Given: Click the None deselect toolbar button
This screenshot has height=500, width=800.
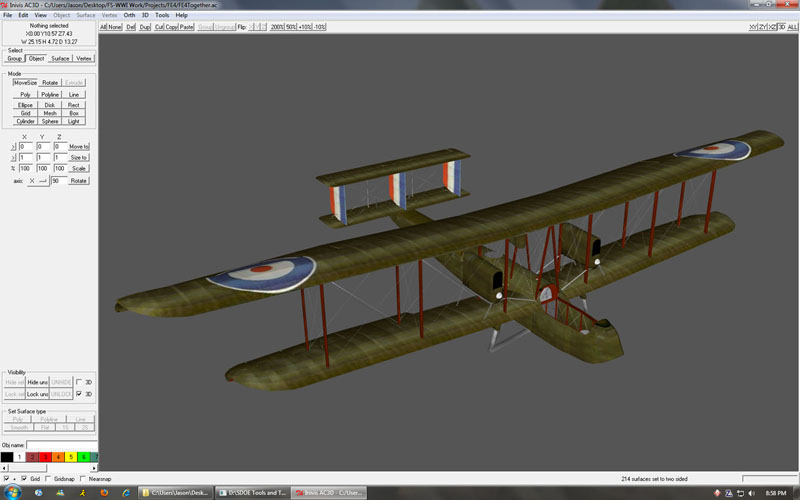Looking at the screenshot, I should coord(115,27).
